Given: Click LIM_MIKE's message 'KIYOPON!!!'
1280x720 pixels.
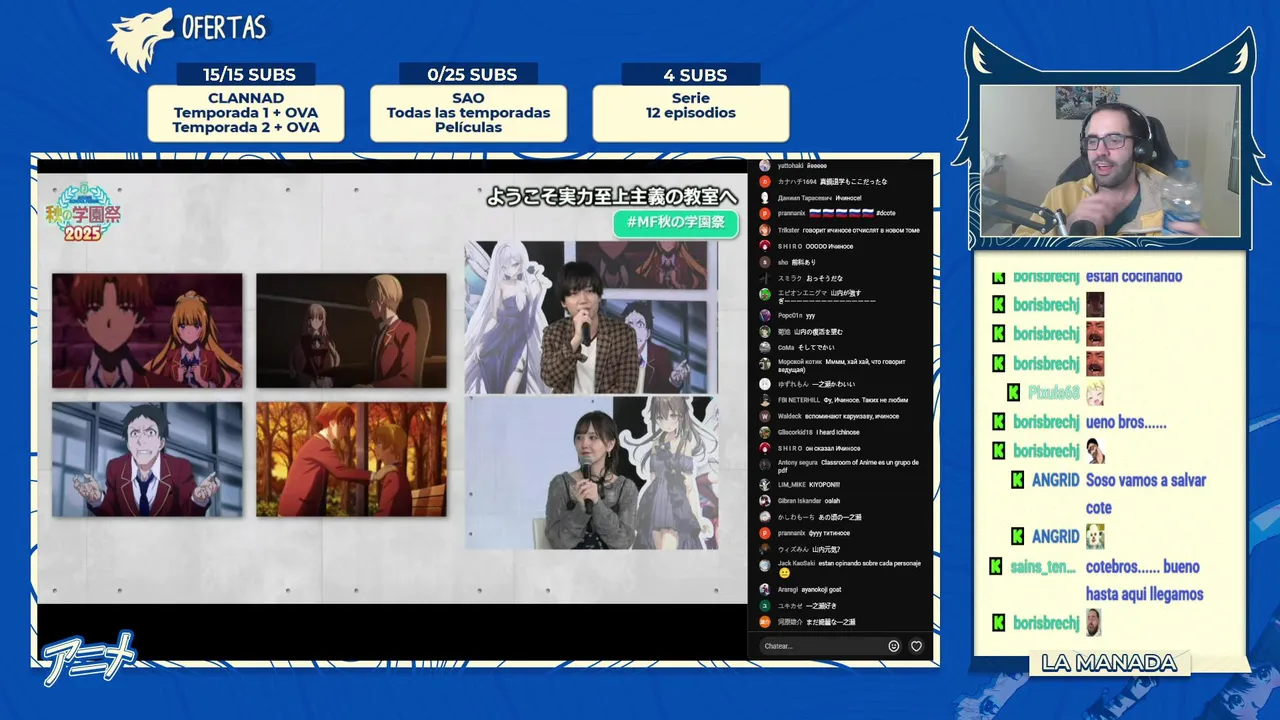Looking at the screenshot, I should (x=825, y=485).
